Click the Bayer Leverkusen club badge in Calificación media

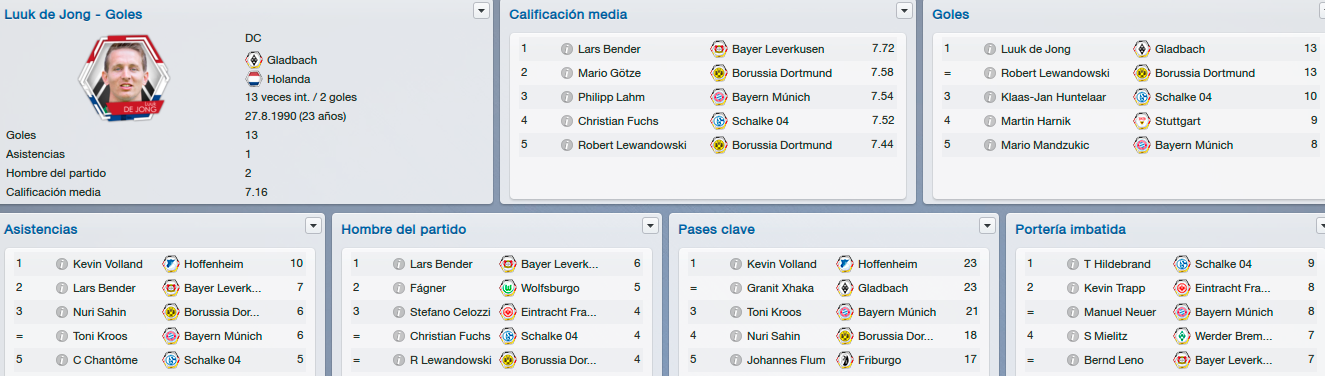click(718, 49)
